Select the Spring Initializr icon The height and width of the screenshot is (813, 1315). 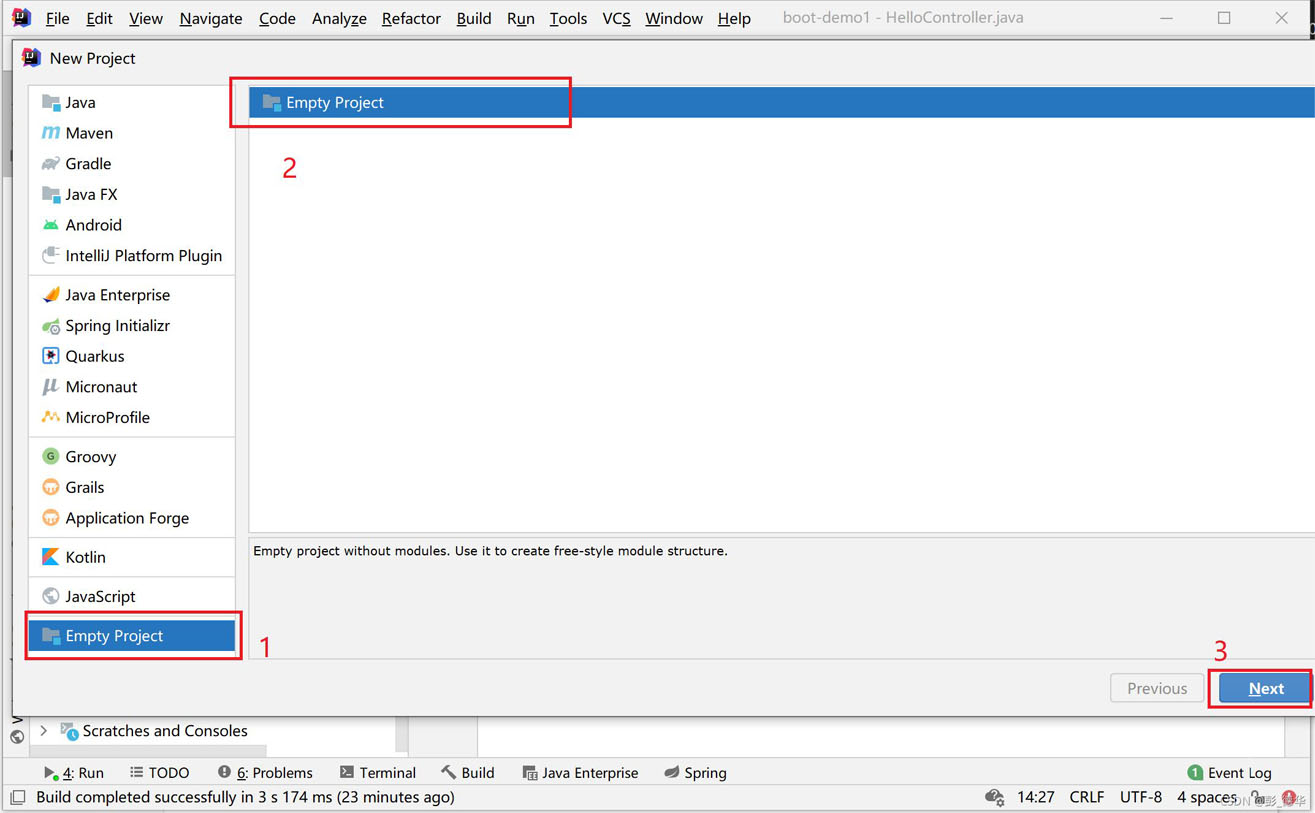(51, 326)
